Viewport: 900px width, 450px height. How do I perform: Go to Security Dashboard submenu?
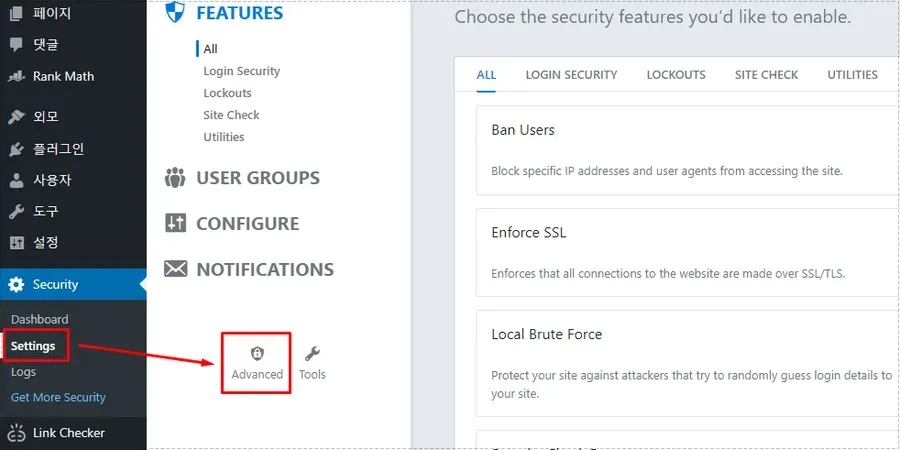click(40, 320)
